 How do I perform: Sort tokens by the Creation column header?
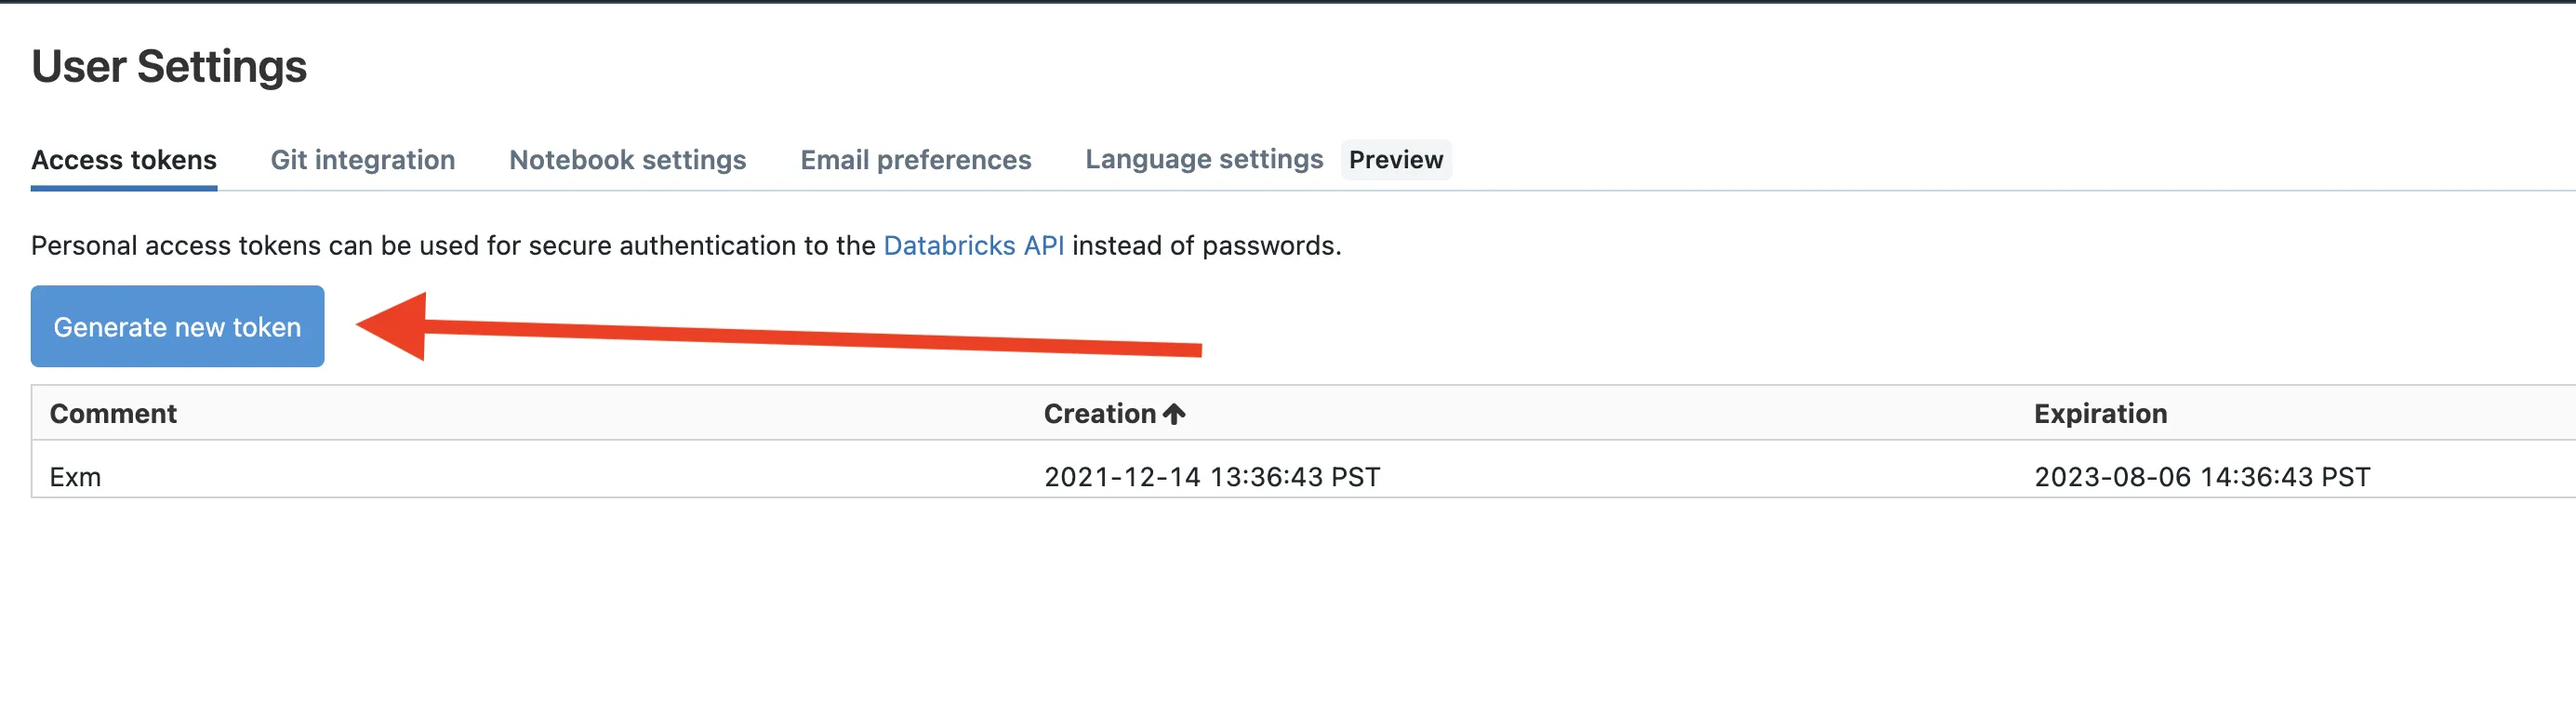[x=1099, y=414]
